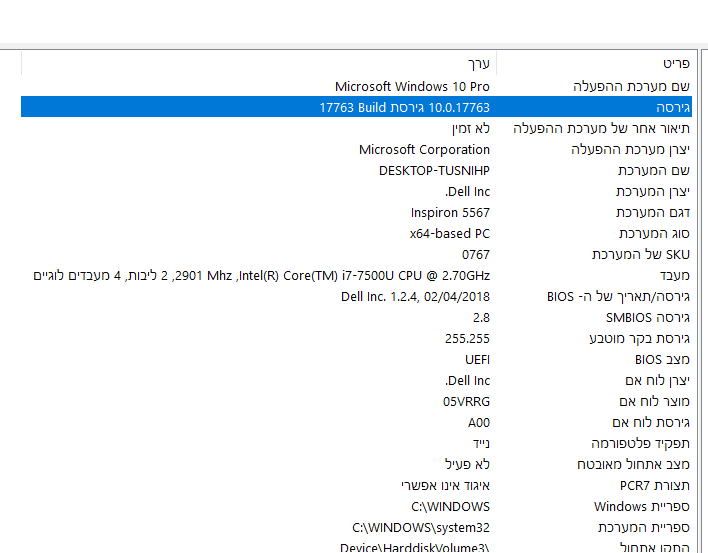
Task: Click the 'לא פעיל' value
Action: 467,465
